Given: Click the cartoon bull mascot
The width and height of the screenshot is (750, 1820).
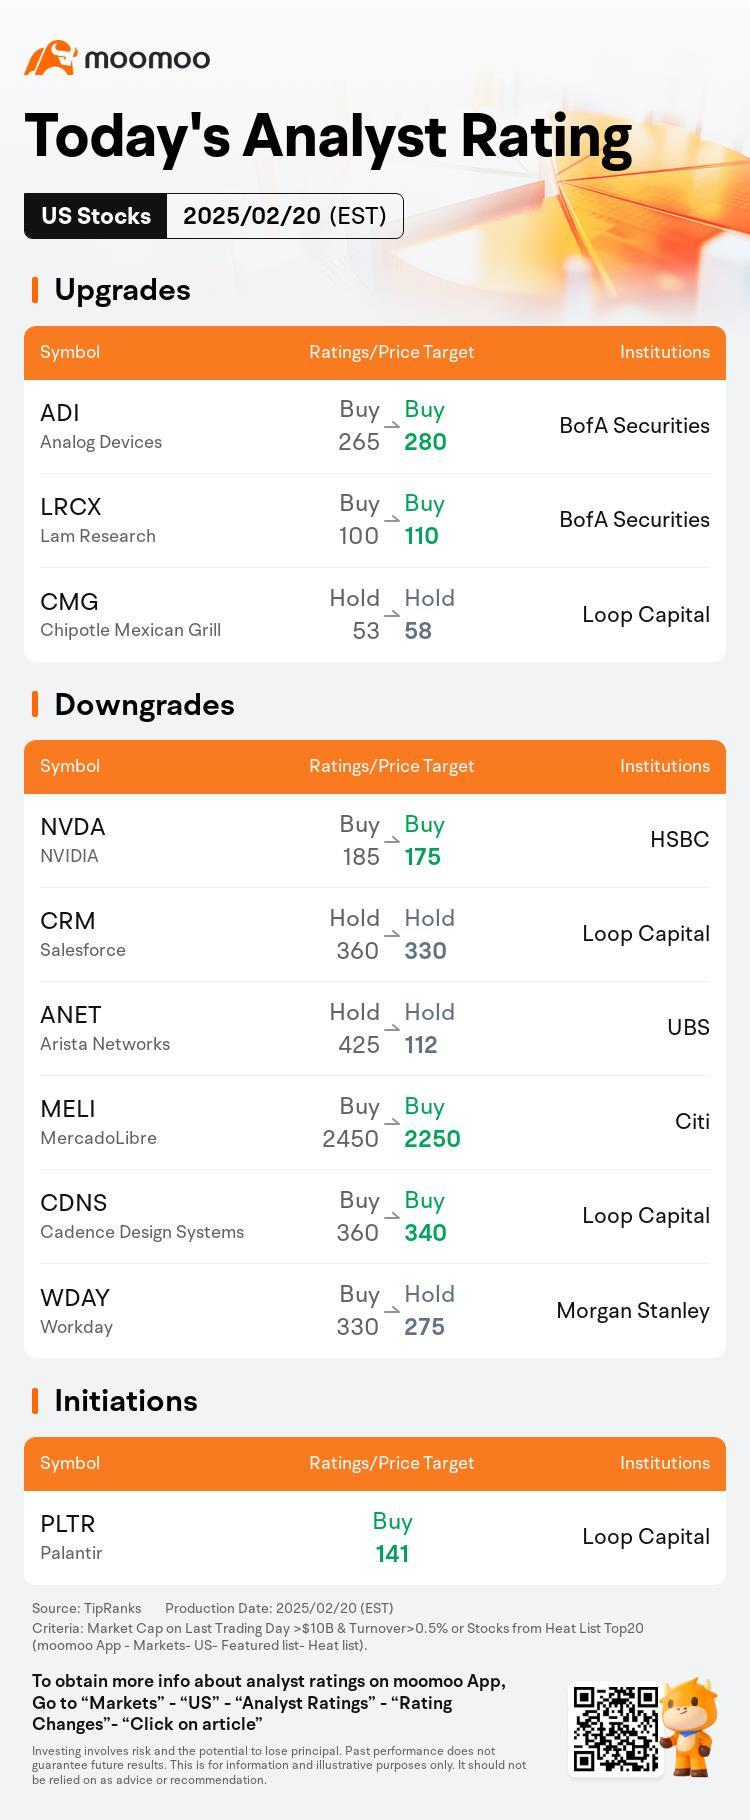Looking at the screenshot, I should point(691,1727).
